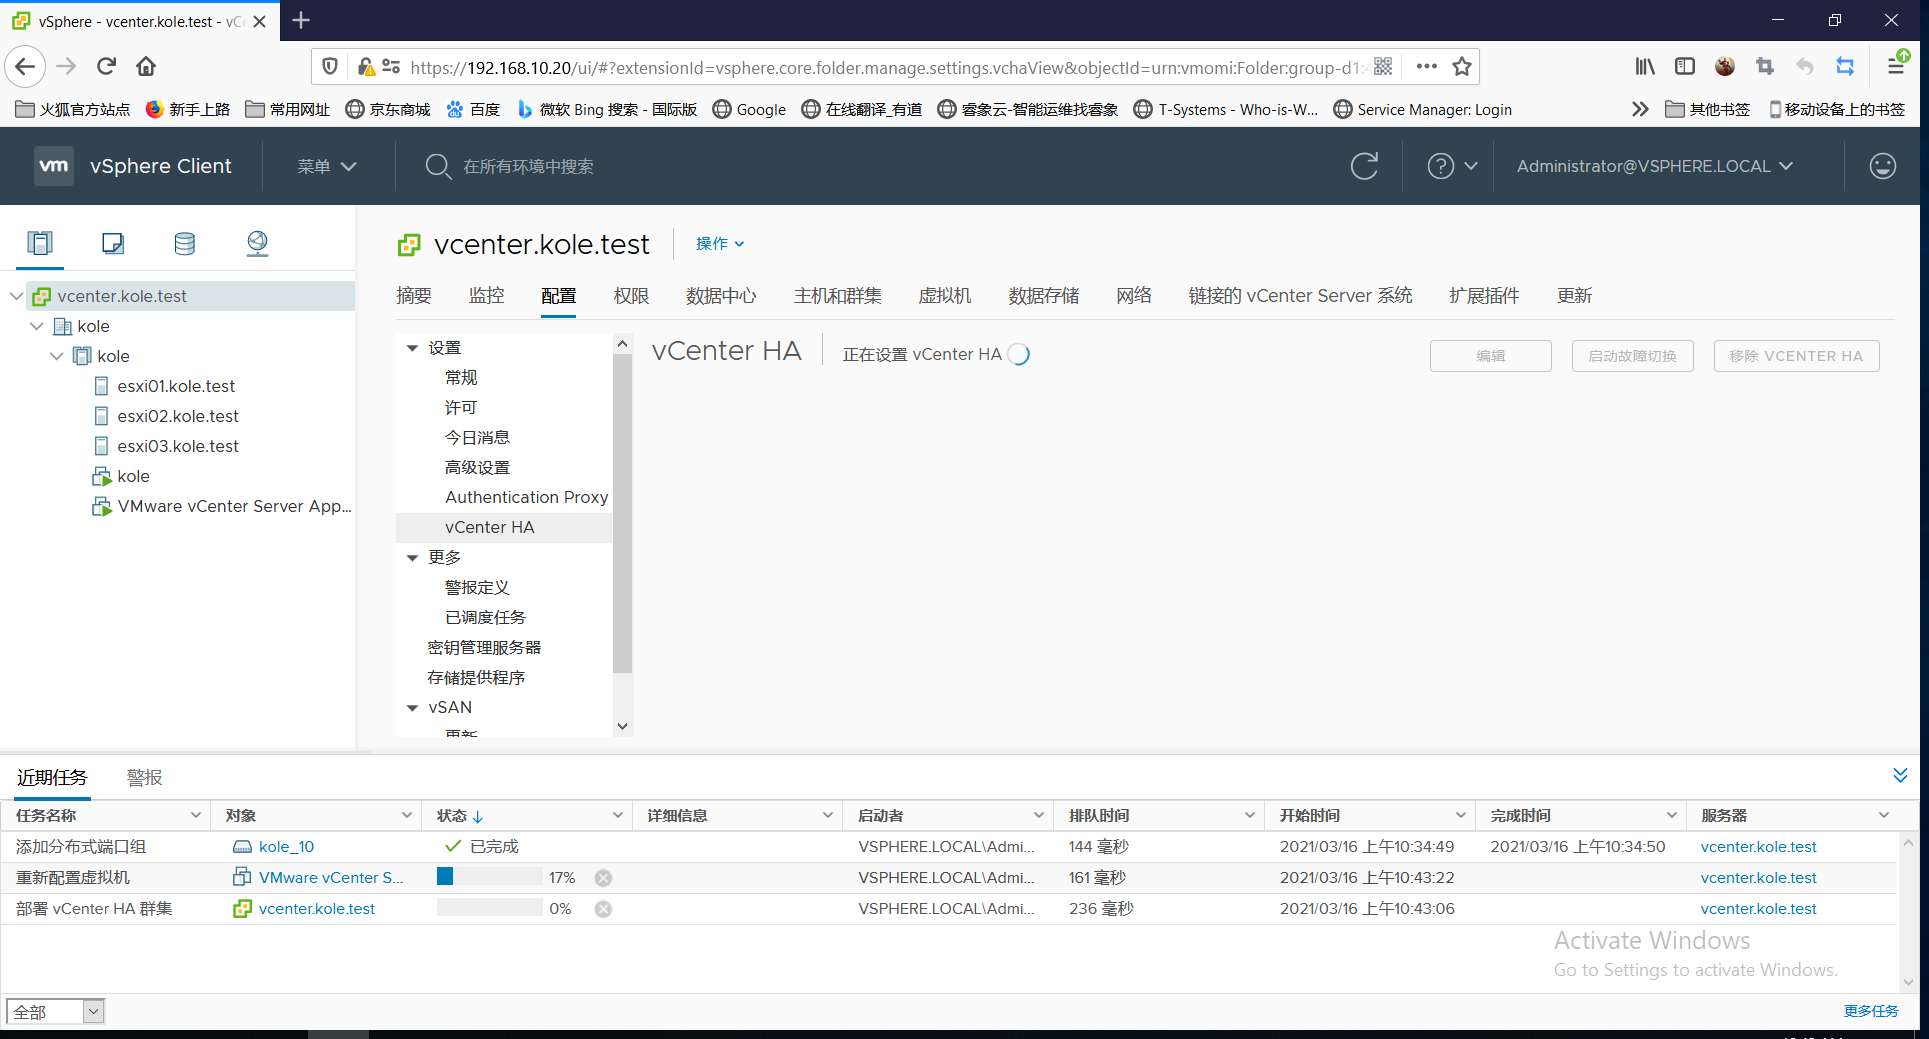Click the refresh inventory icon
1929x1039 pixels.
tap(1364, 166)
